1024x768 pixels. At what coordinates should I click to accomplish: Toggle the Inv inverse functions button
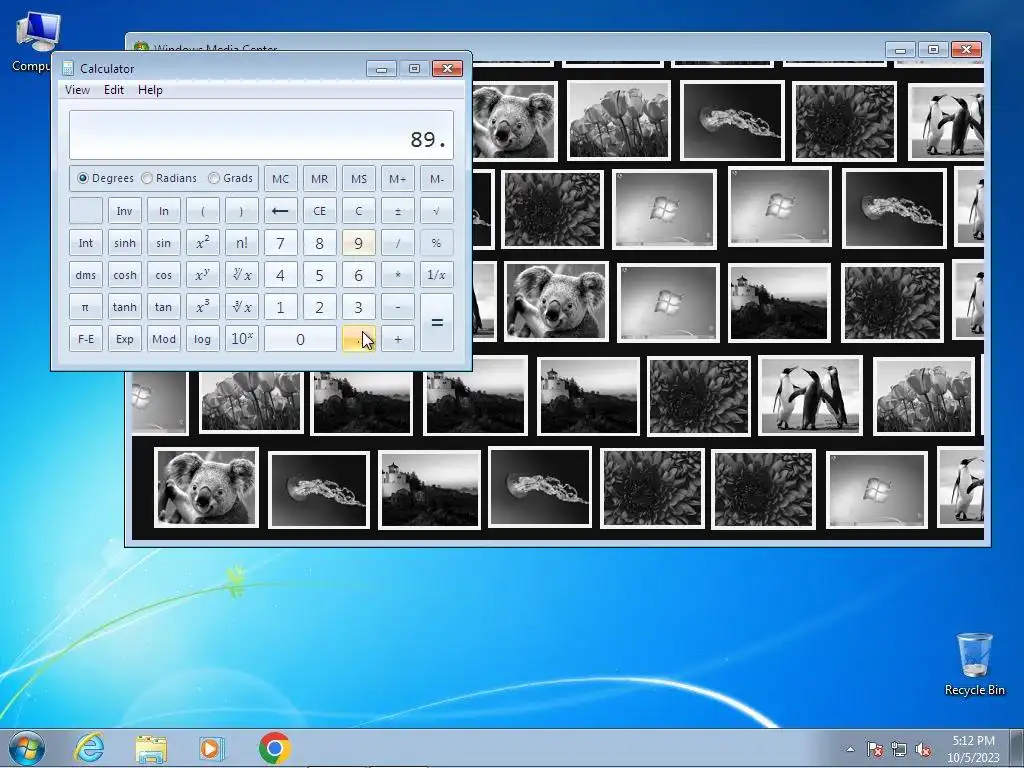[x=124, y=211]
